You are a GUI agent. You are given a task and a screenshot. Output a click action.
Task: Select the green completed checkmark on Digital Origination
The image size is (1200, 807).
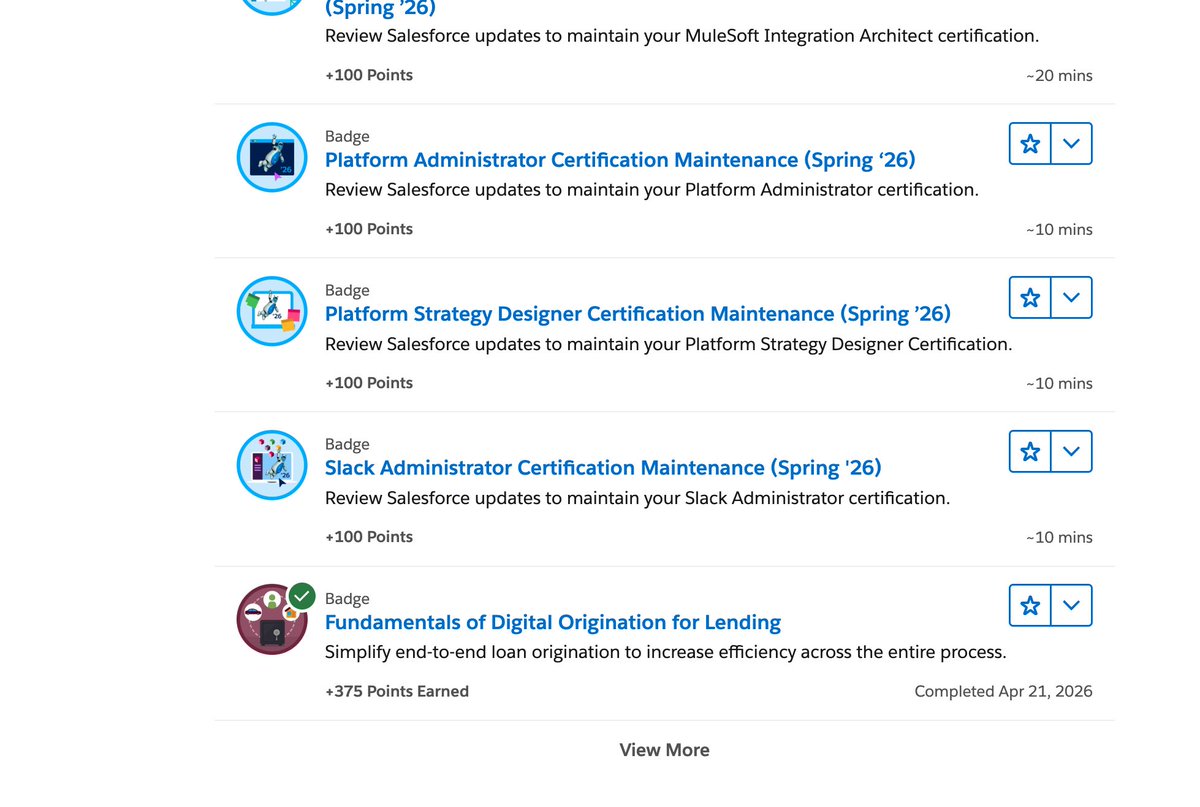click(302, 597)
